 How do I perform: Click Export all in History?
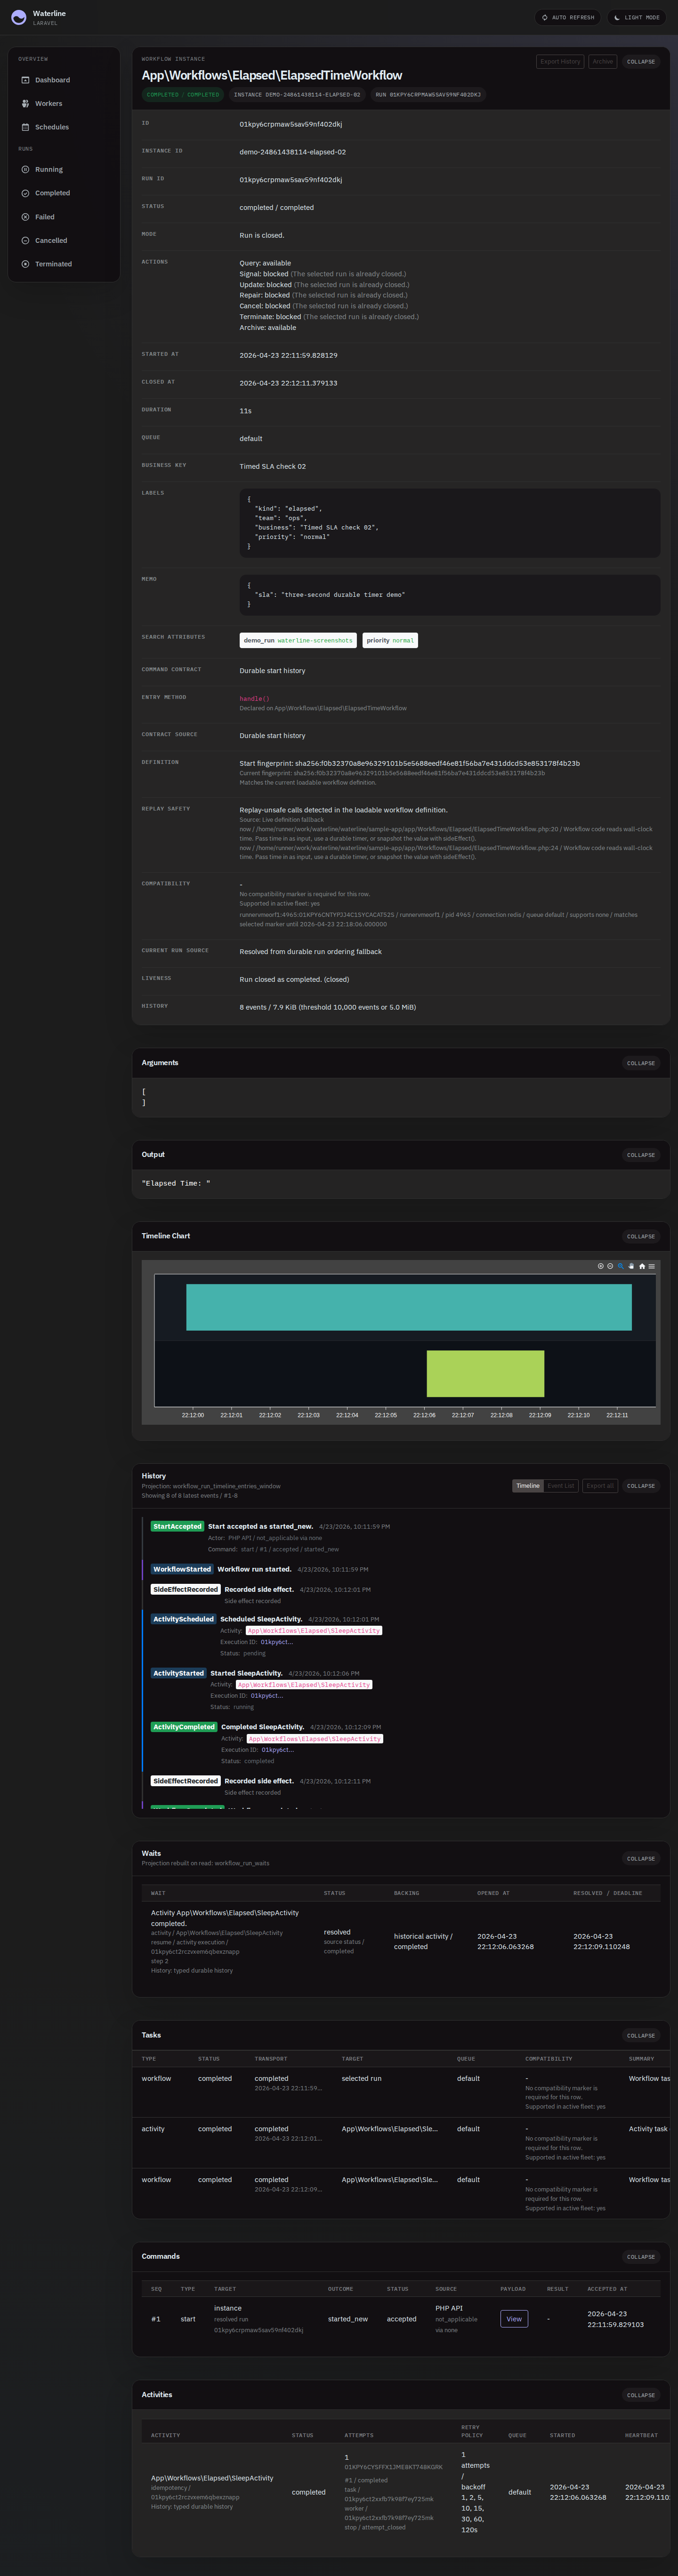(600, 1486)
